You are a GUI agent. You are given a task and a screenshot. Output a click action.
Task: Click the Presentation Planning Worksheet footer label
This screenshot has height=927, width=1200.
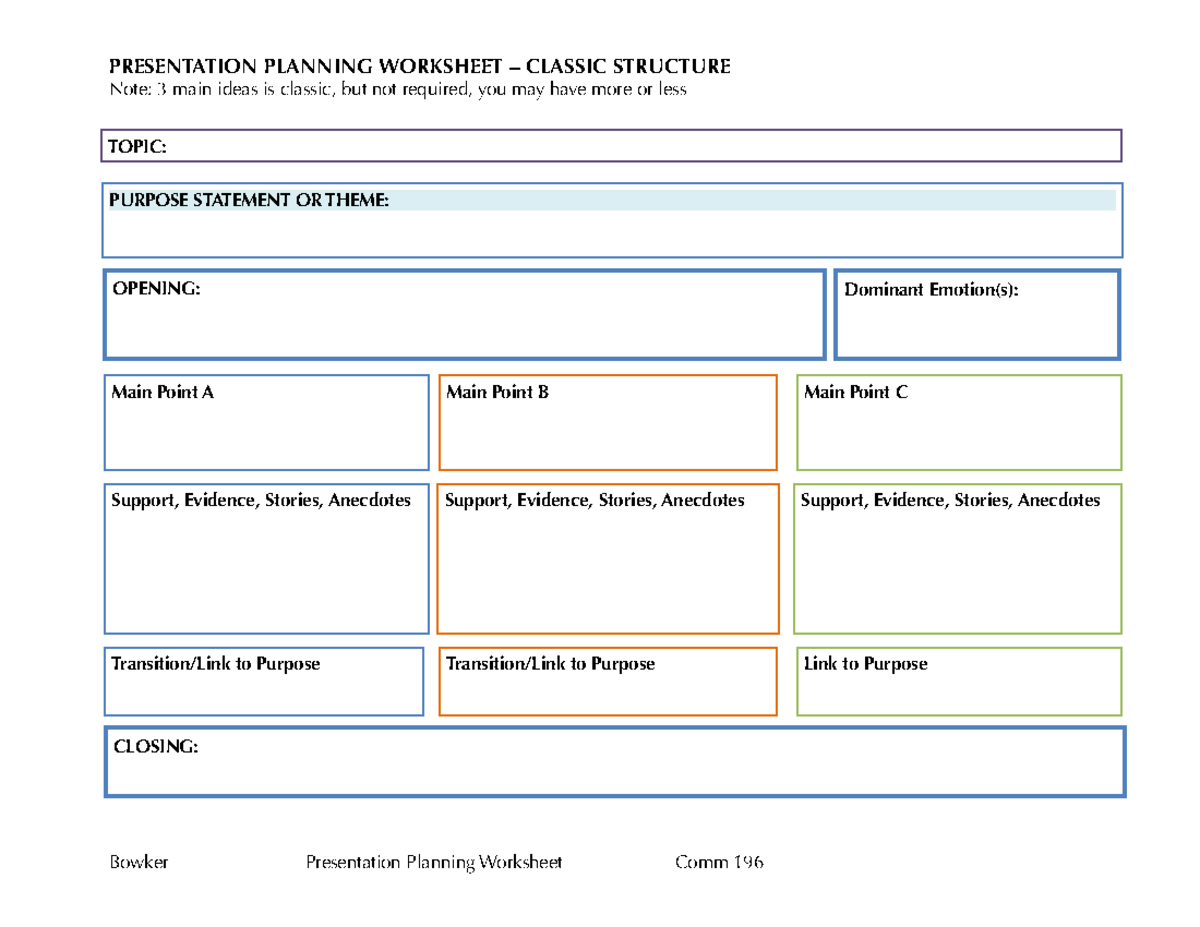[434, 861]
